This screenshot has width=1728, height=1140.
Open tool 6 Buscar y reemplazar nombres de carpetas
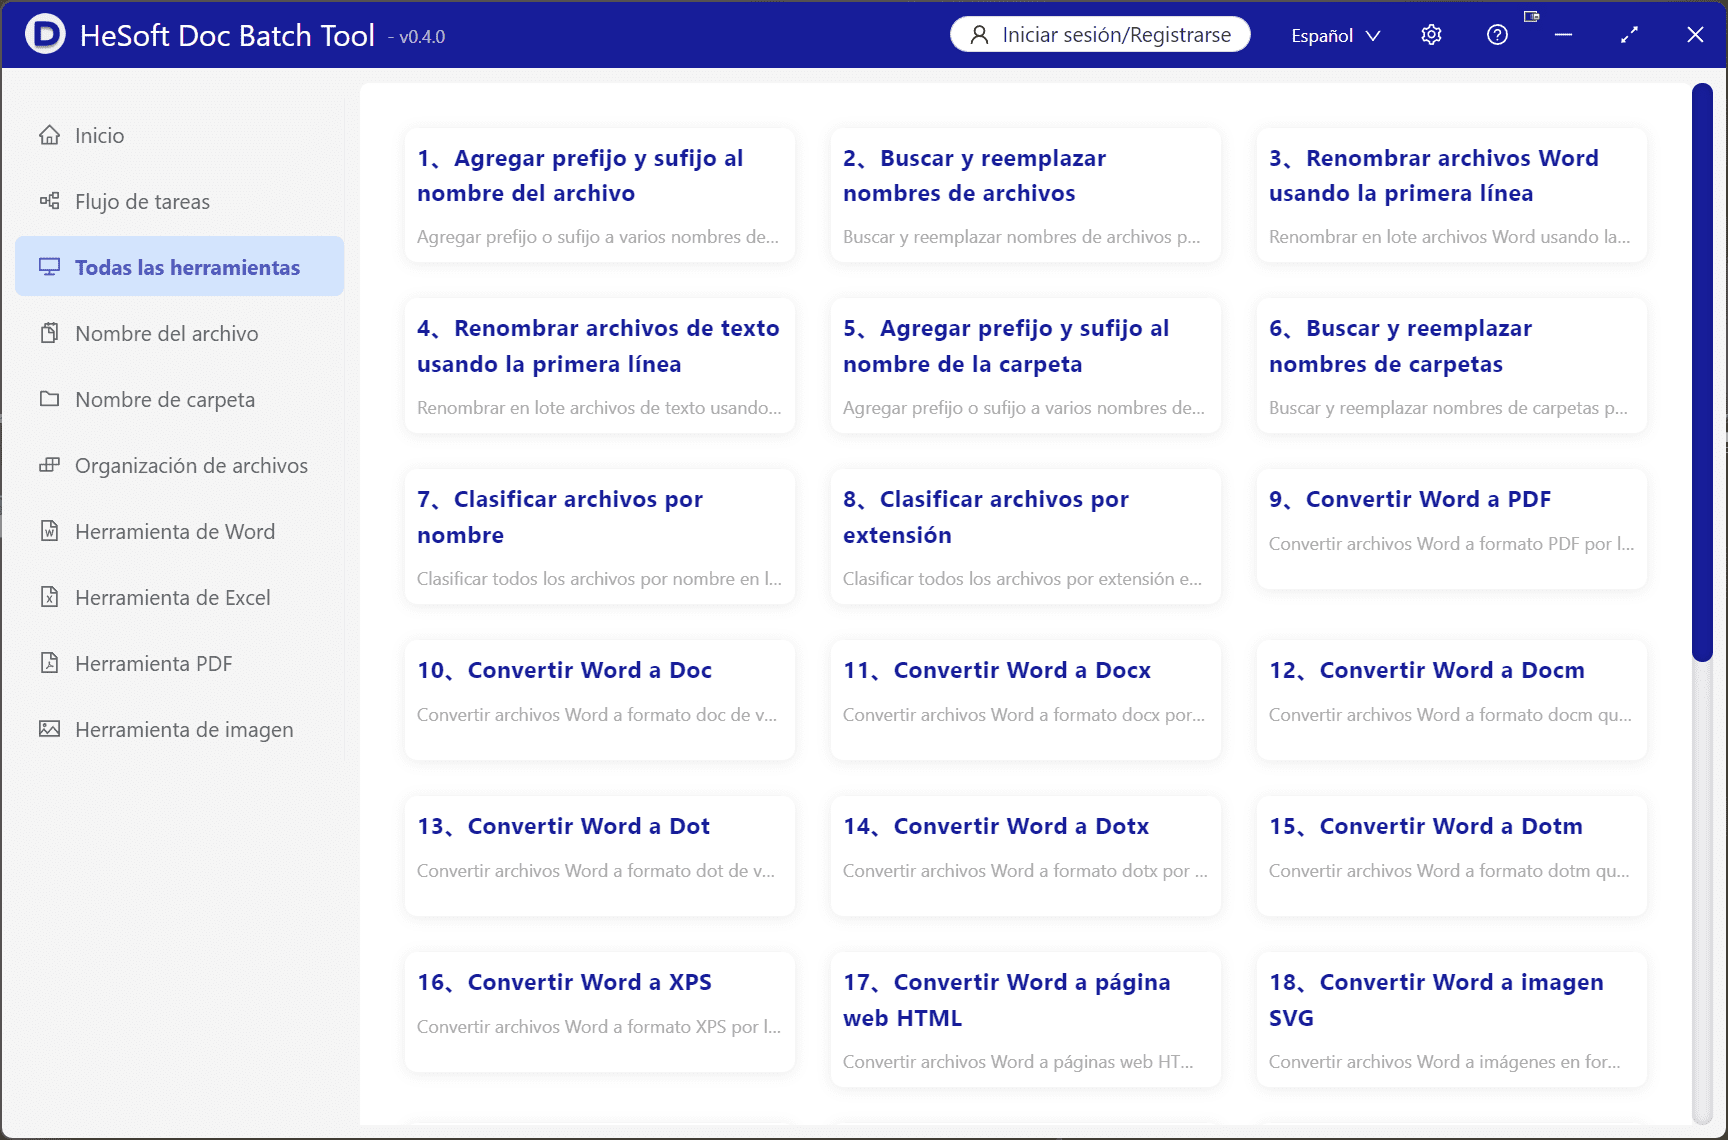[x=1452, y=366]
